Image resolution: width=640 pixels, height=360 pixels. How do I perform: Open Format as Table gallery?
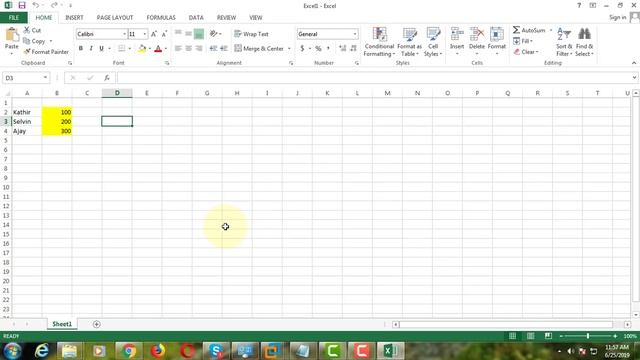point(409,42)
